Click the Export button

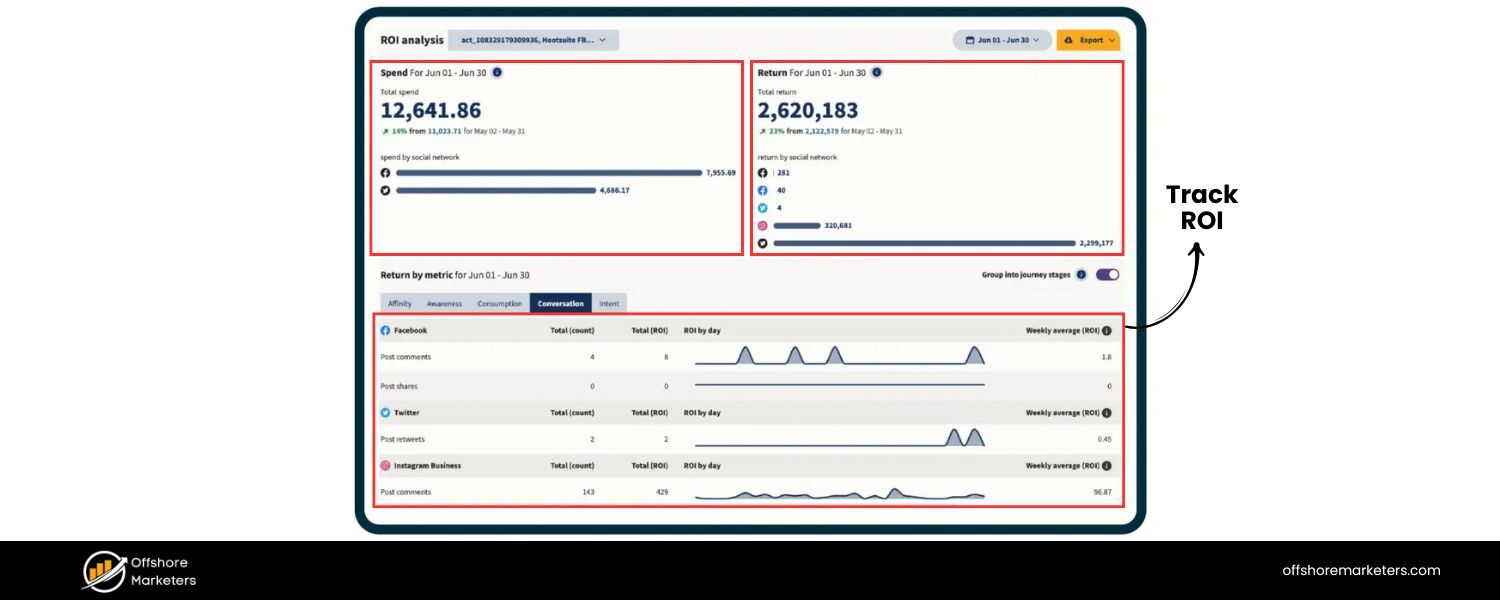point(1088,40)
